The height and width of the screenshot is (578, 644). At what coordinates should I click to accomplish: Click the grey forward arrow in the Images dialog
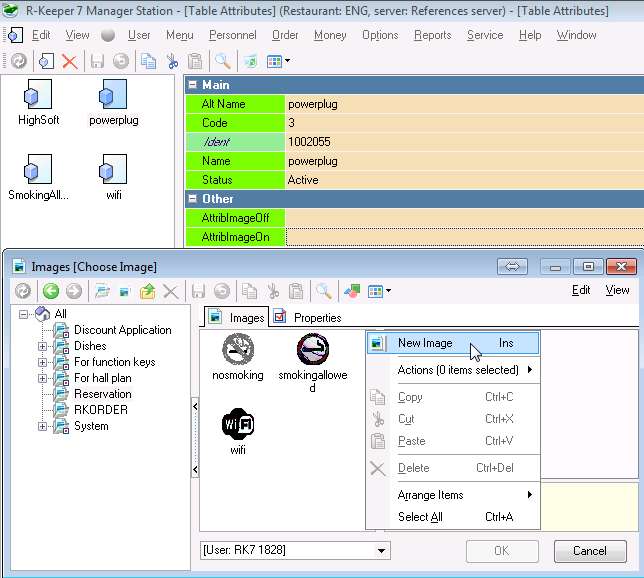coord(74,291)
